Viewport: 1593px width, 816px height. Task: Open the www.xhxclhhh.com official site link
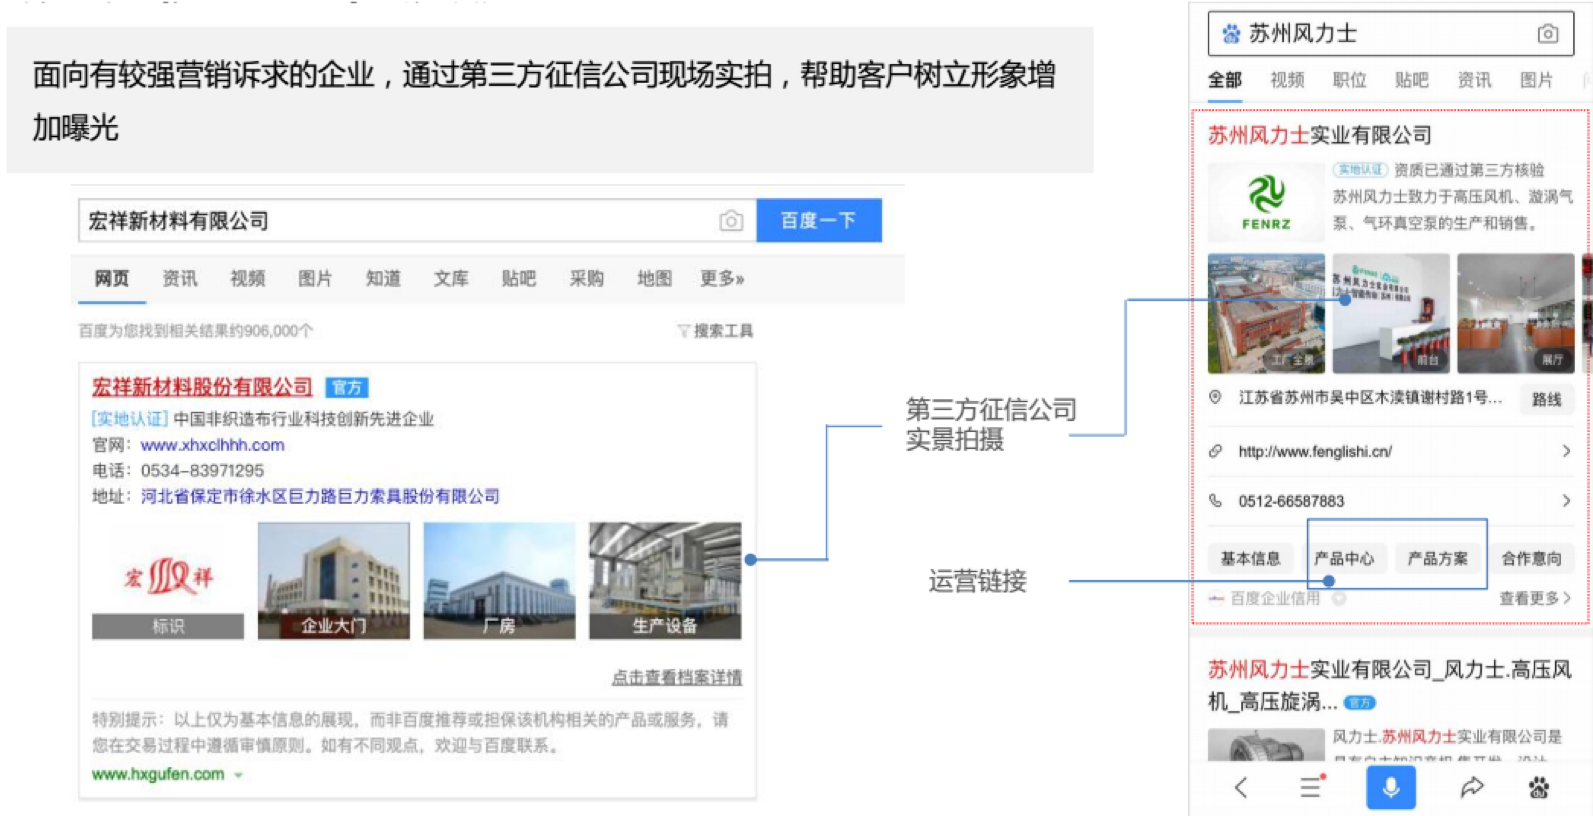pos(212,445)
